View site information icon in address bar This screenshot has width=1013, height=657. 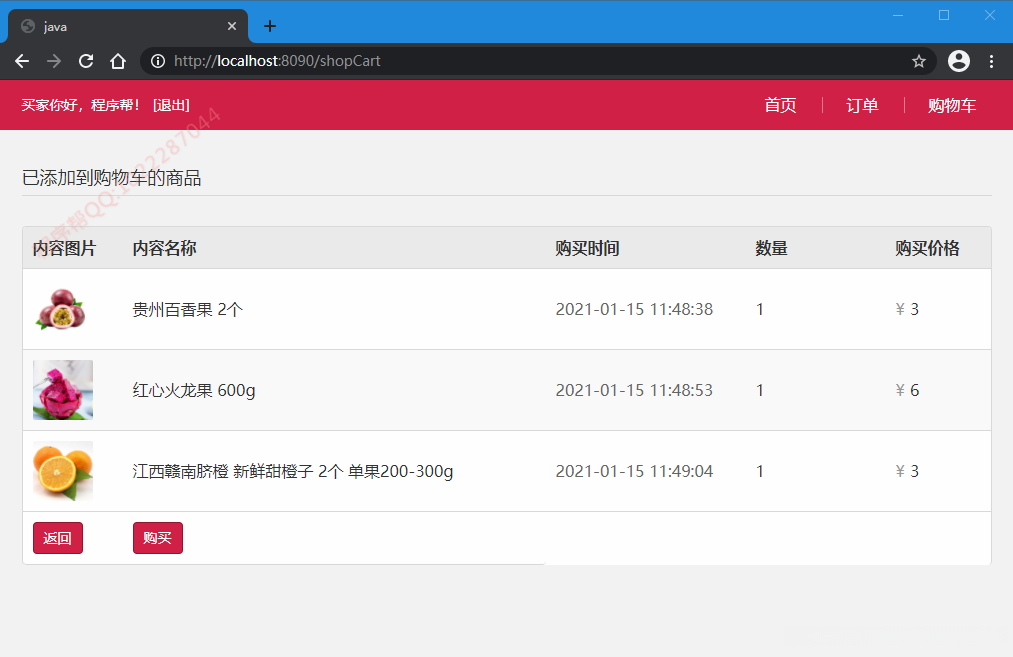coord(158,61)
